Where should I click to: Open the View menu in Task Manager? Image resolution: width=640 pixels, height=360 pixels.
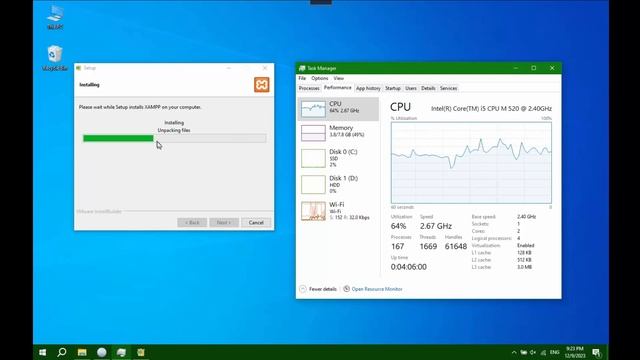pyautogui.click(x=338, y=78)
